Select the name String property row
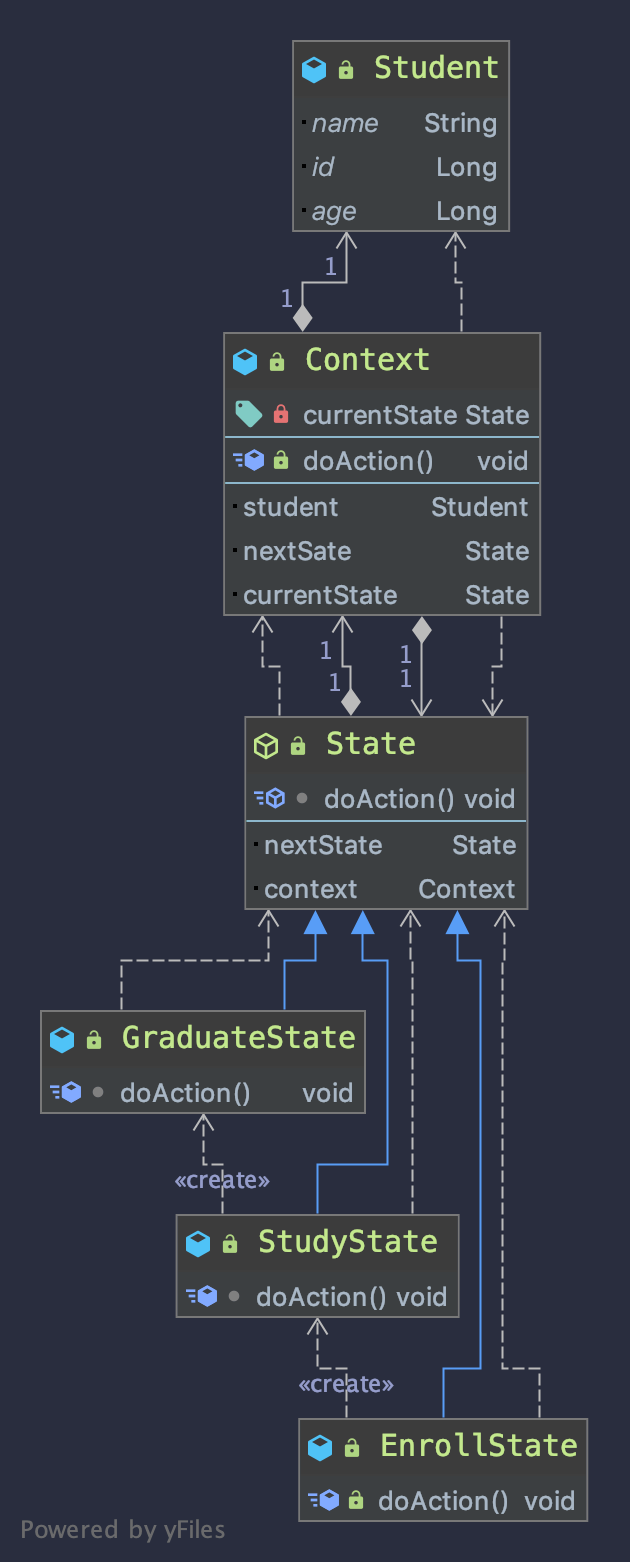Viewport: 630px width, 1562px height. click(401, 123)
